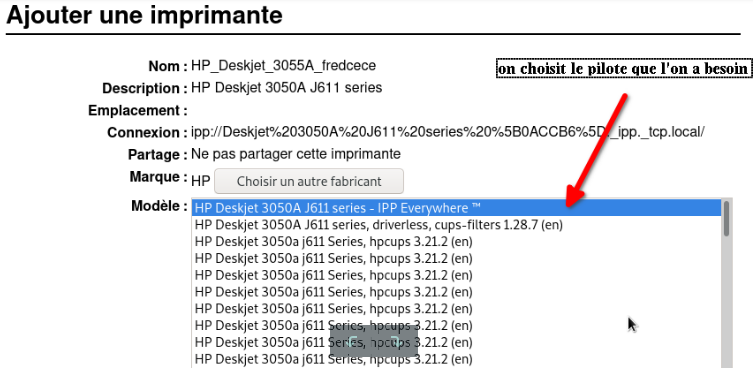This screenshot has width=753, height=368.
Task: Click the ipp:// connection URI text
Action: pyautogui.click(x=448, y=132)
